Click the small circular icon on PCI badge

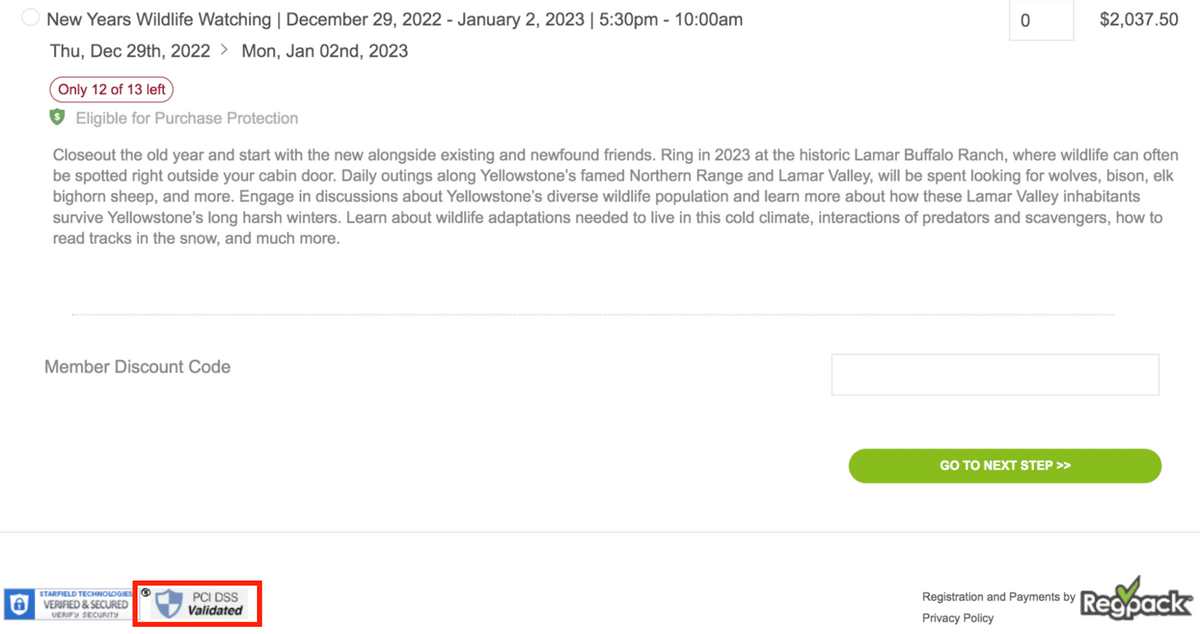(x=147, y=591)
